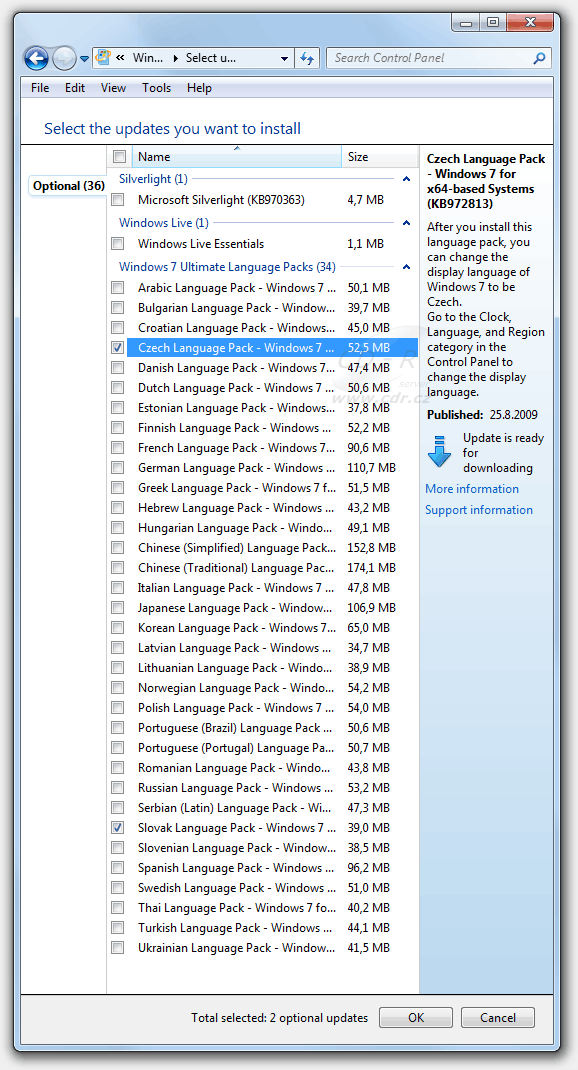This screenshot has width=578, height=1070.
Task: Click the Cancel button
Action: (x=497, y=1017)
